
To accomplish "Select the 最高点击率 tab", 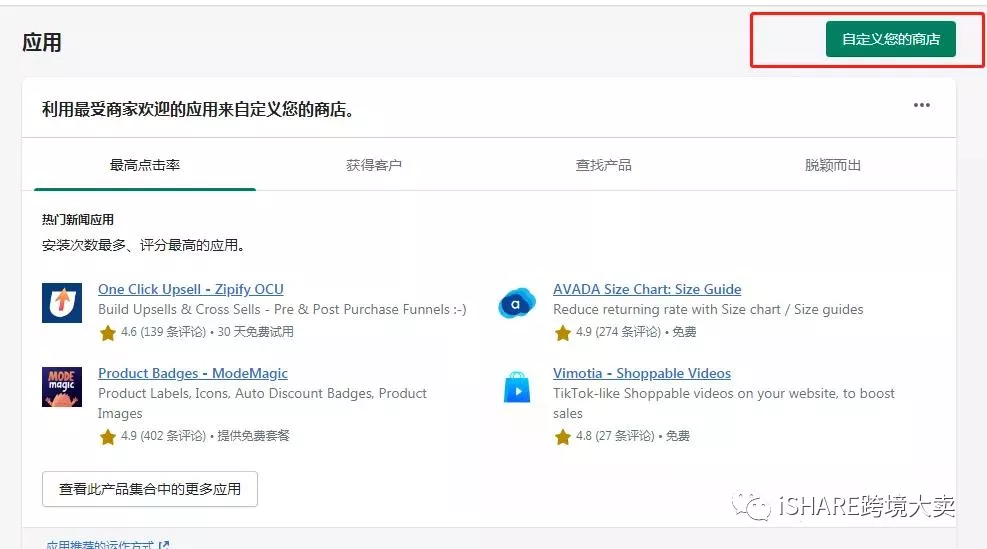I will (145, 165).
